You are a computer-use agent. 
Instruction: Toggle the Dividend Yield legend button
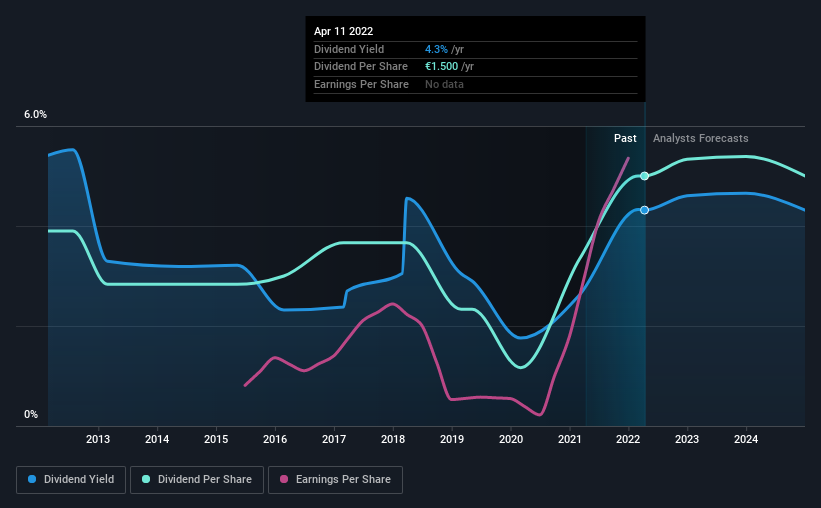[x=71, y=480]
